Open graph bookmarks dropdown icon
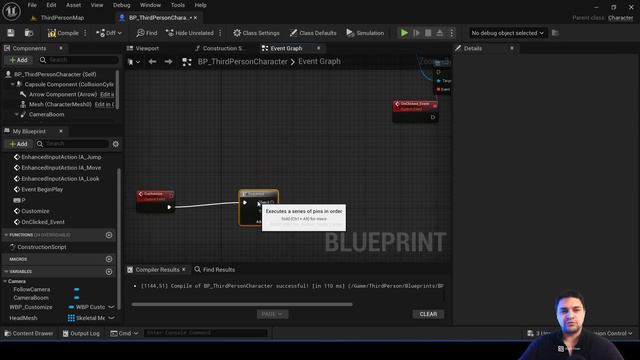Image resolution: width=640 pixels, height=360 pixels. pos(133,62)
